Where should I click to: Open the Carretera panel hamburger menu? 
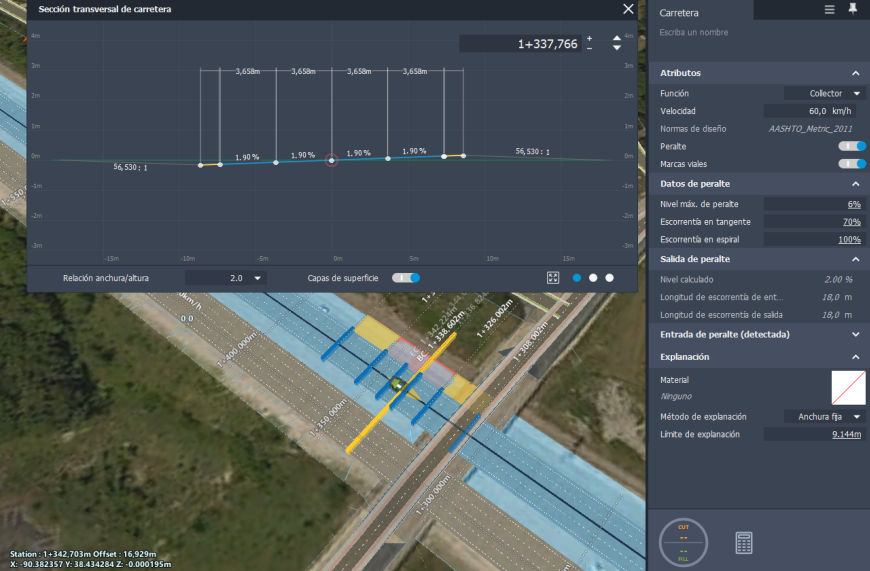coord(829,9)
